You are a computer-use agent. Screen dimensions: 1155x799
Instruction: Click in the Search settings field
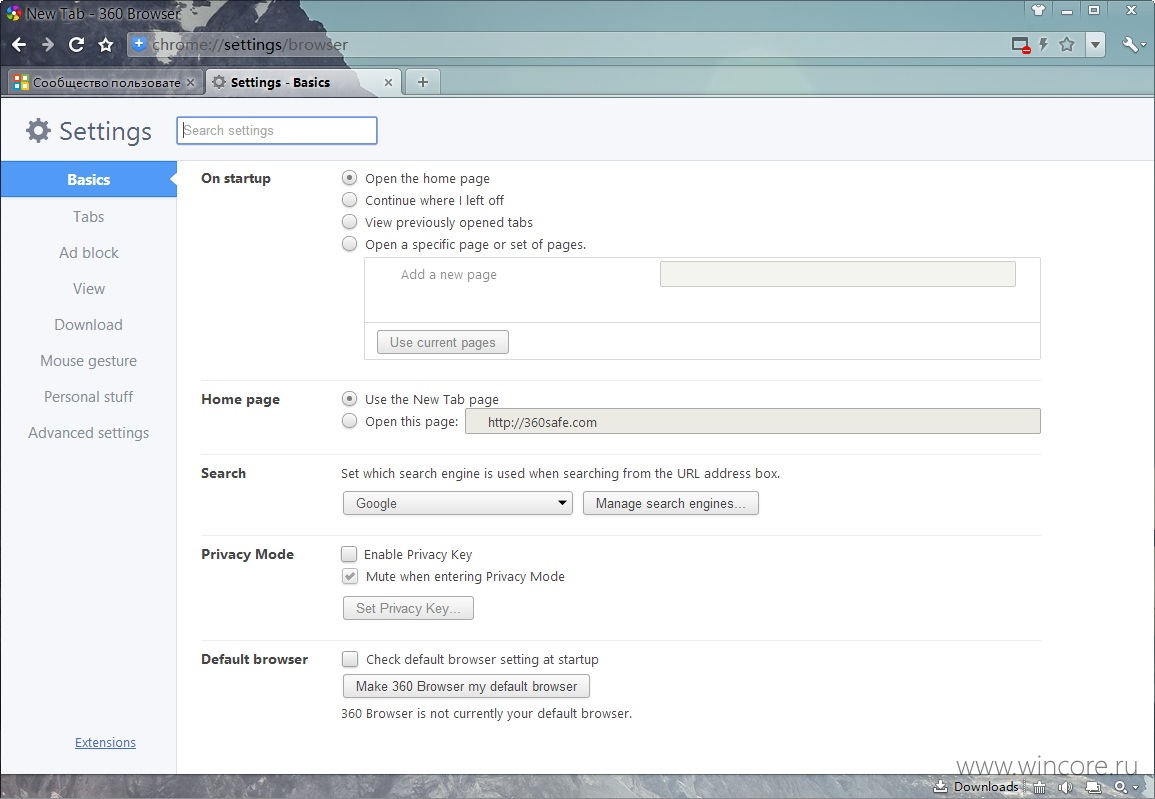pyautogui.click(x=277, y=130)
